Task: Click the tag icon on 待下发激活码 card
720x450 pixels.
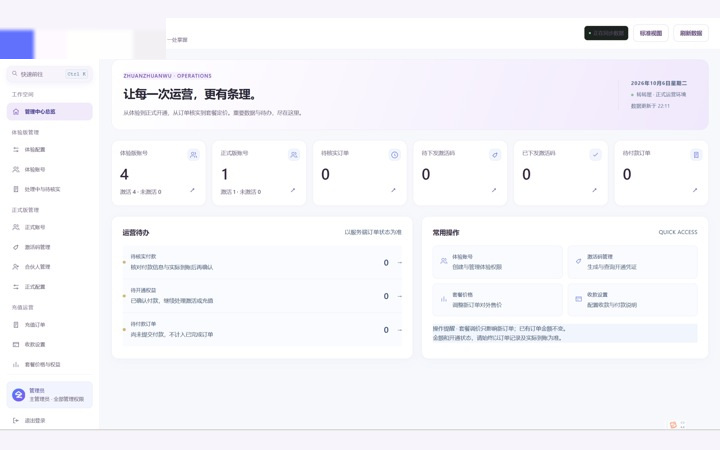Action: tap(495, 155)
